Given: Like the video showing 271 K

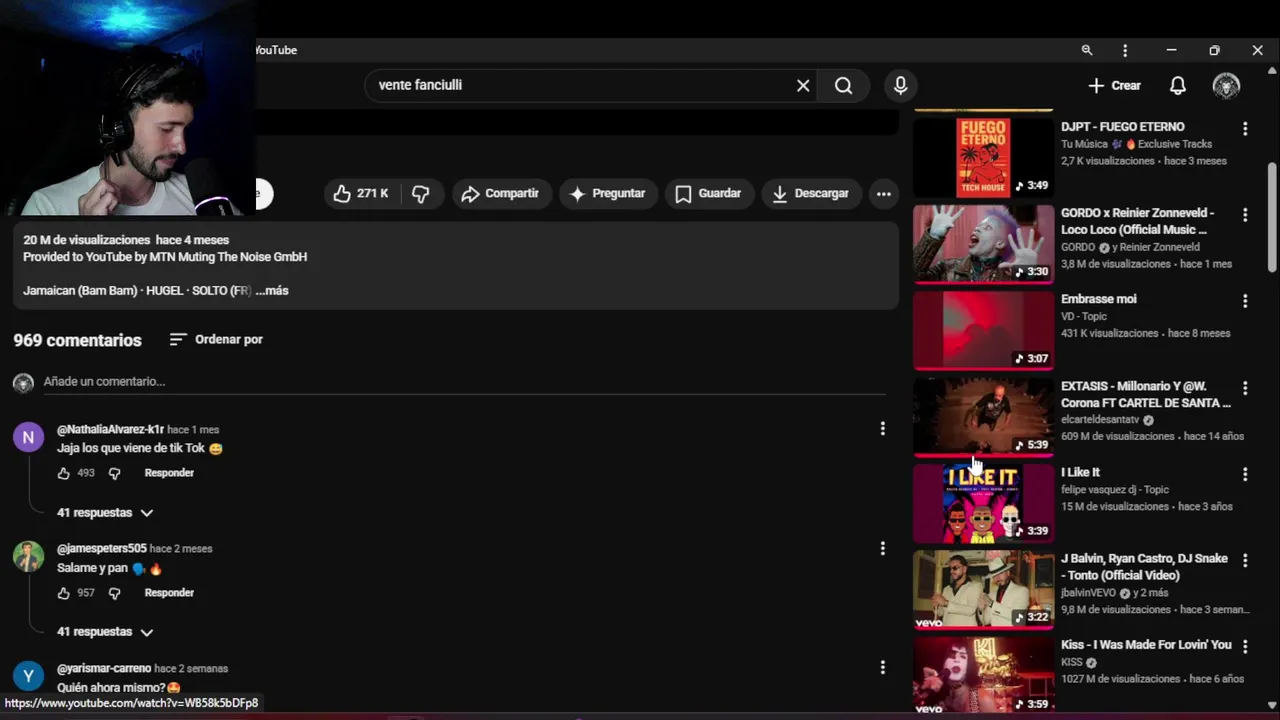Looking at the screenshot, I should 361,194.
